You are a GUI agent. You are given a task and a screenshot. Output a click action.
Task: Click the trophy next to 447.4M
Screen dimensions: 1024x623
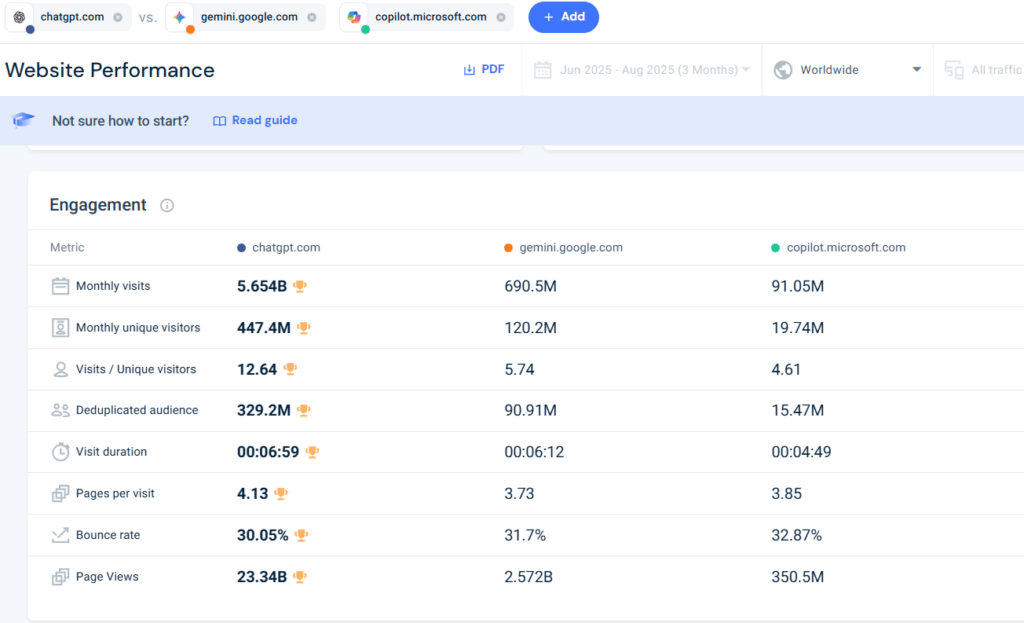[304, 328]
